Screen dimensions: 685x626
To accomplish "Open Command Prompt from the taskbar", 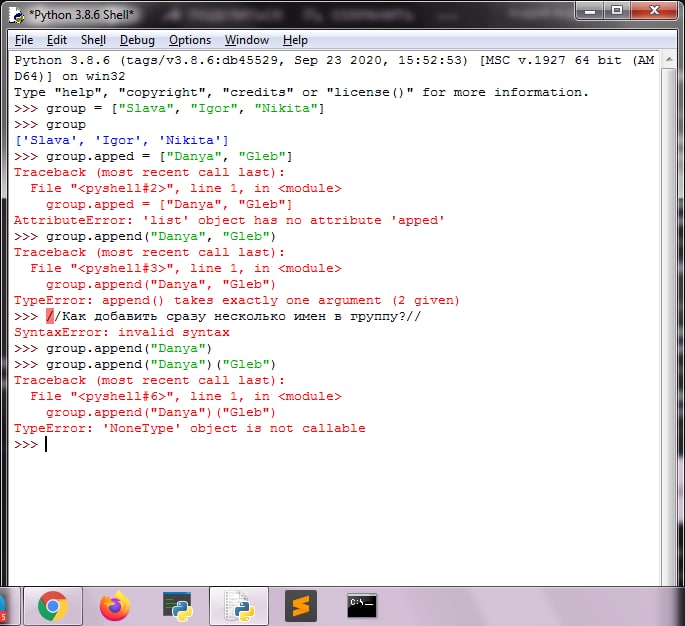I will pyautogui.click(x=362, y=605).
